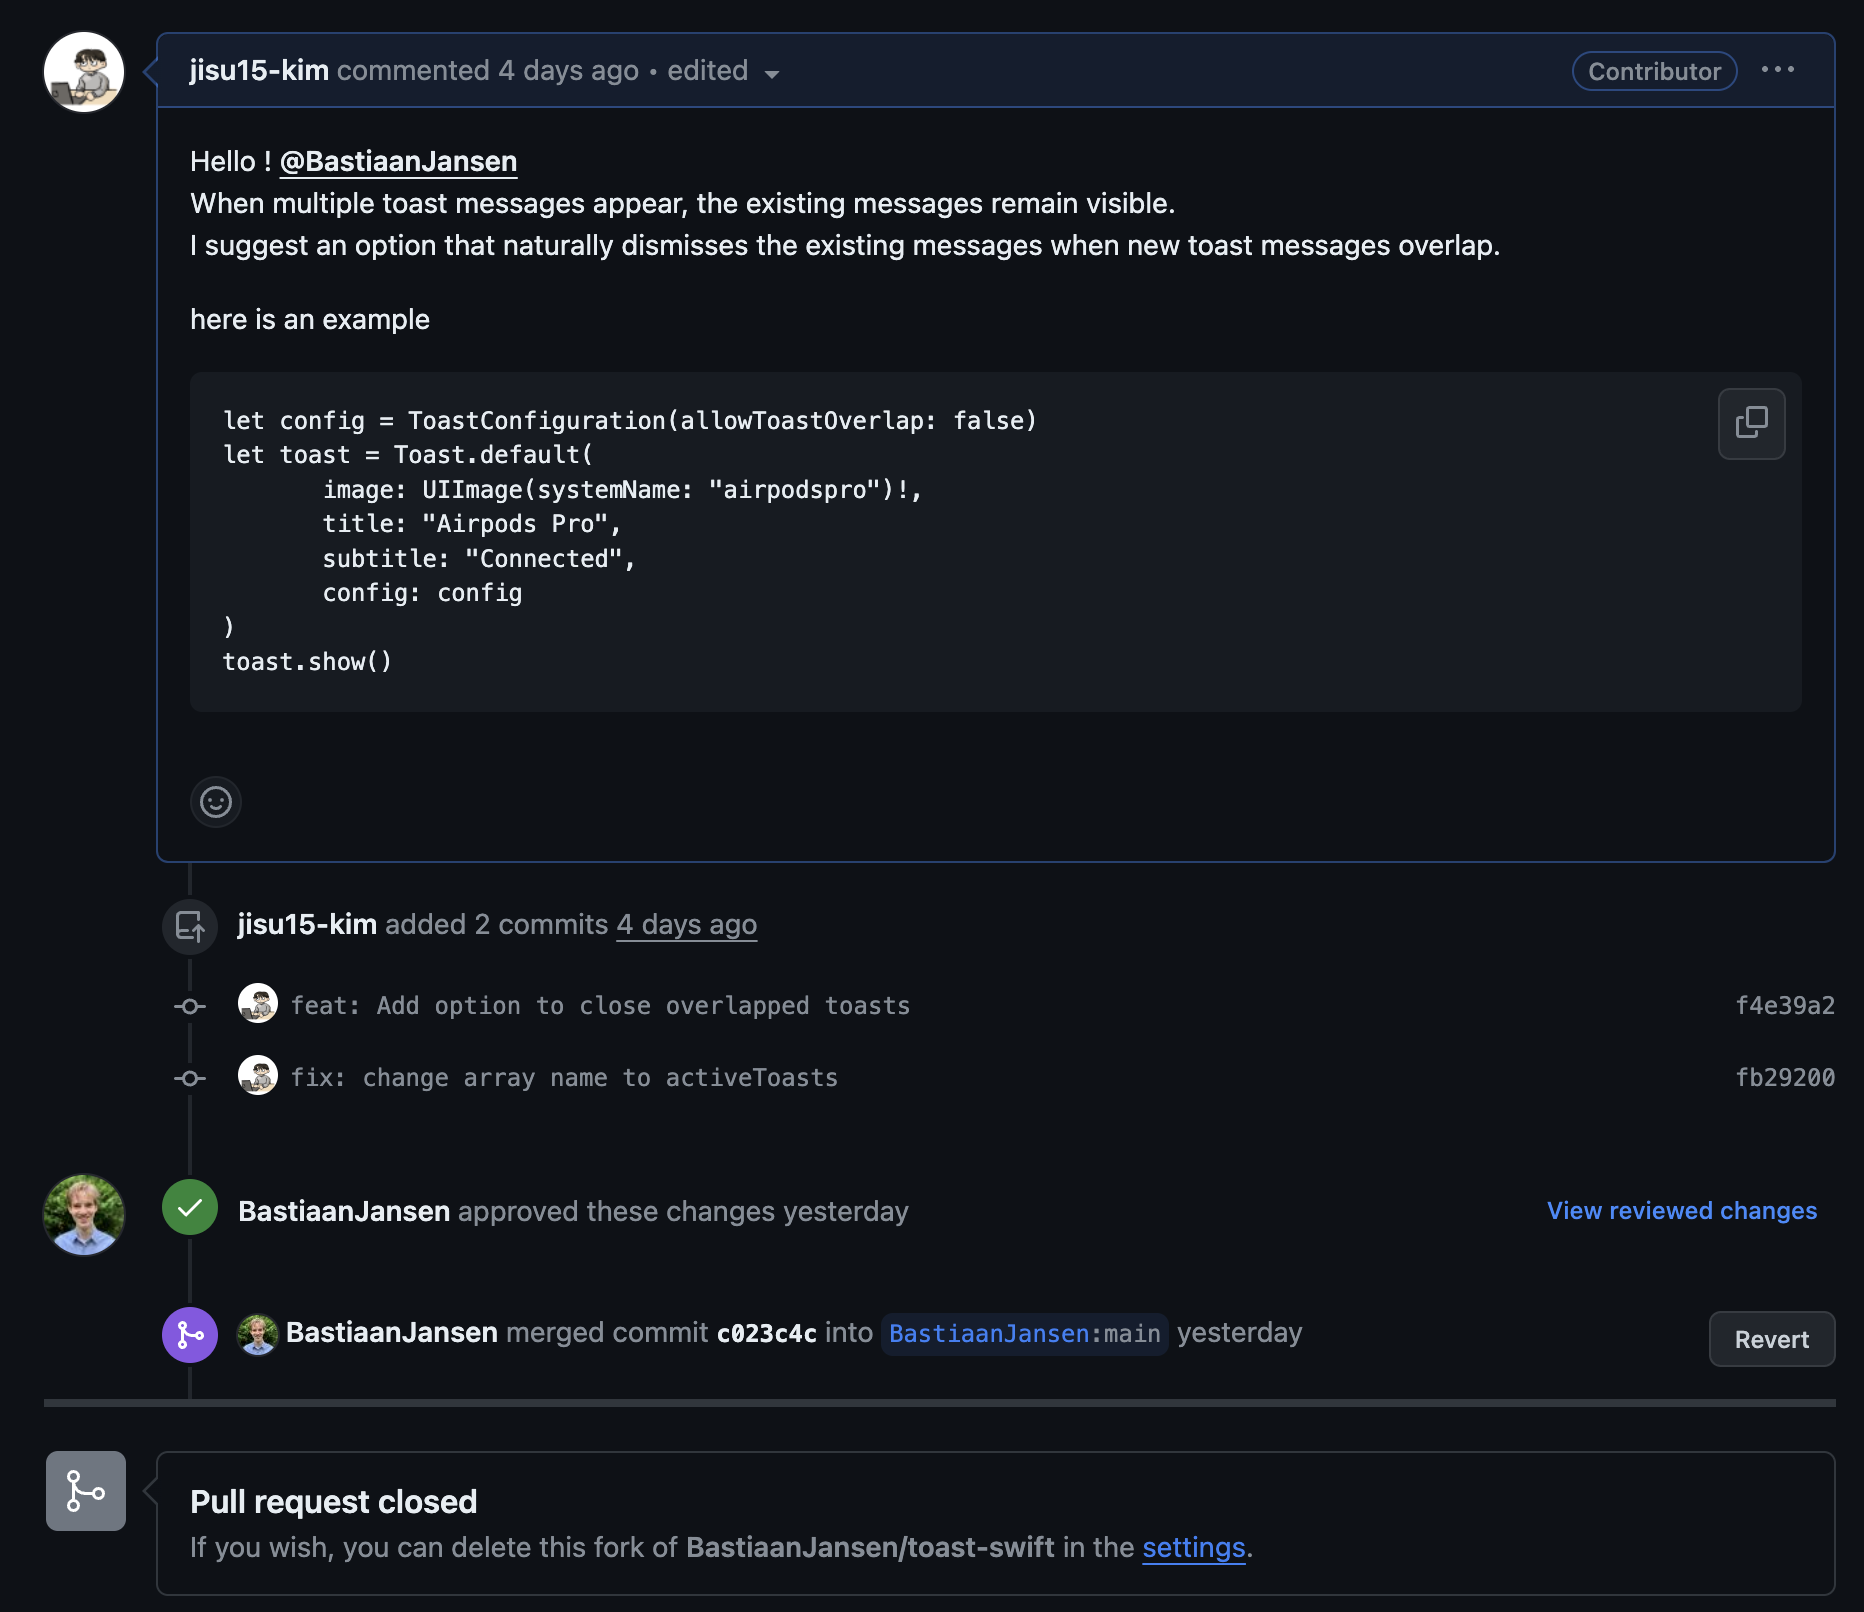Image resolution: width=1864 pixels, height=1612 pixels.
Task: Click the code line 'toast.show()'
Action: 307,662
